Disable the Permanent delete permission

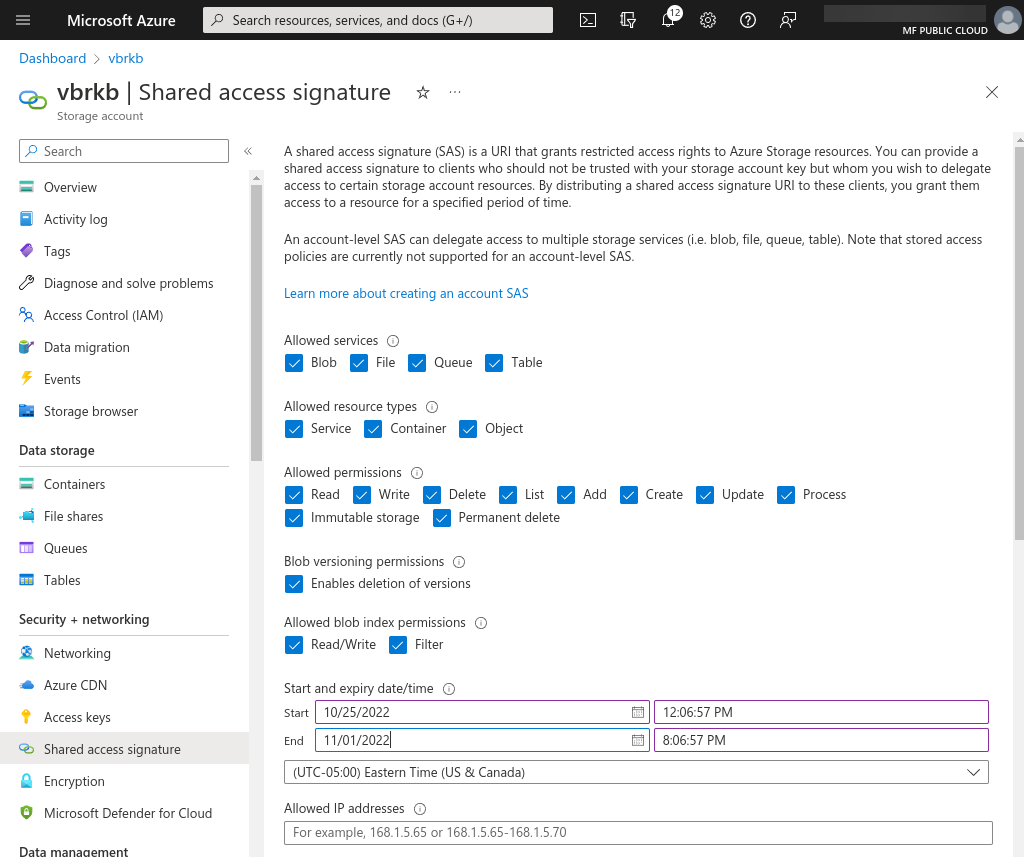441,519
